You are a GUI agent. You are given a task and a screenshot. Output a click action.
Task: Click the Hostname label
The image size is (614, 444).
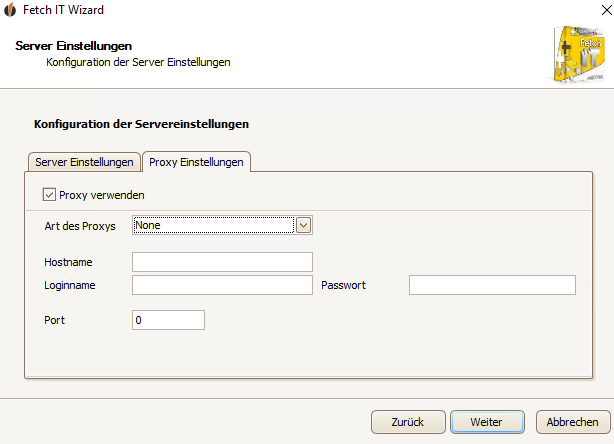(x=68, y=262)
